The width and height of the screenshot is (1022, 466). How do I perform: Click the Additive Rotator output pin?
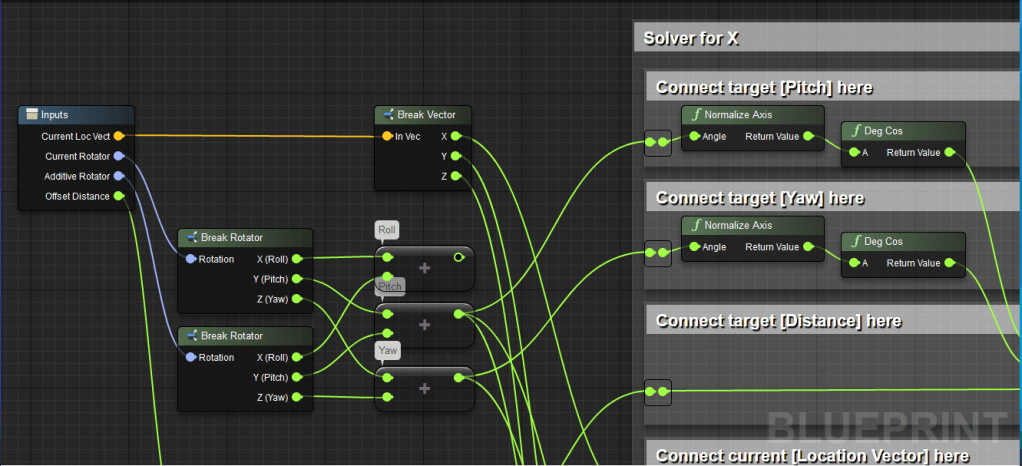pos(118,176)
